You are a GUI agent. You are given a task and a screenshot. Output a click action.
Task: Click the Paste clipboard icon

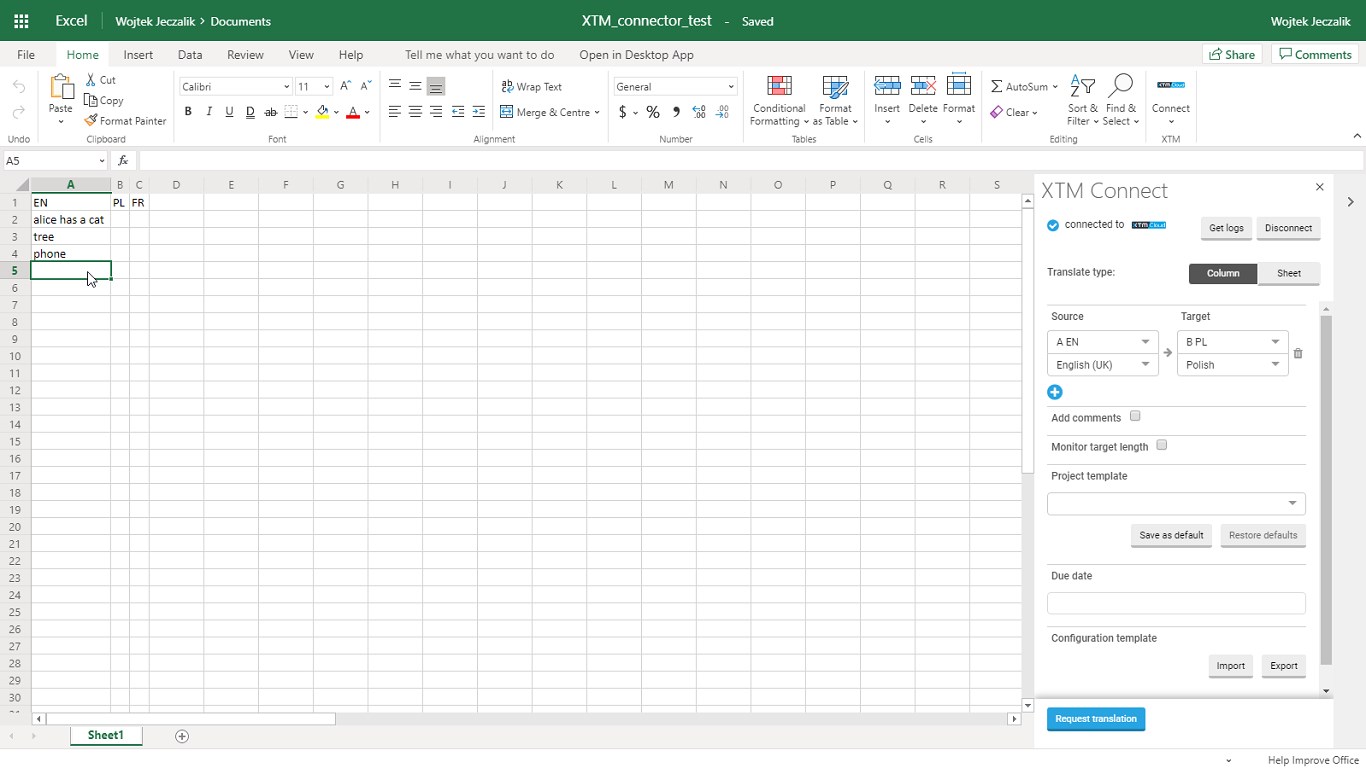61,89
